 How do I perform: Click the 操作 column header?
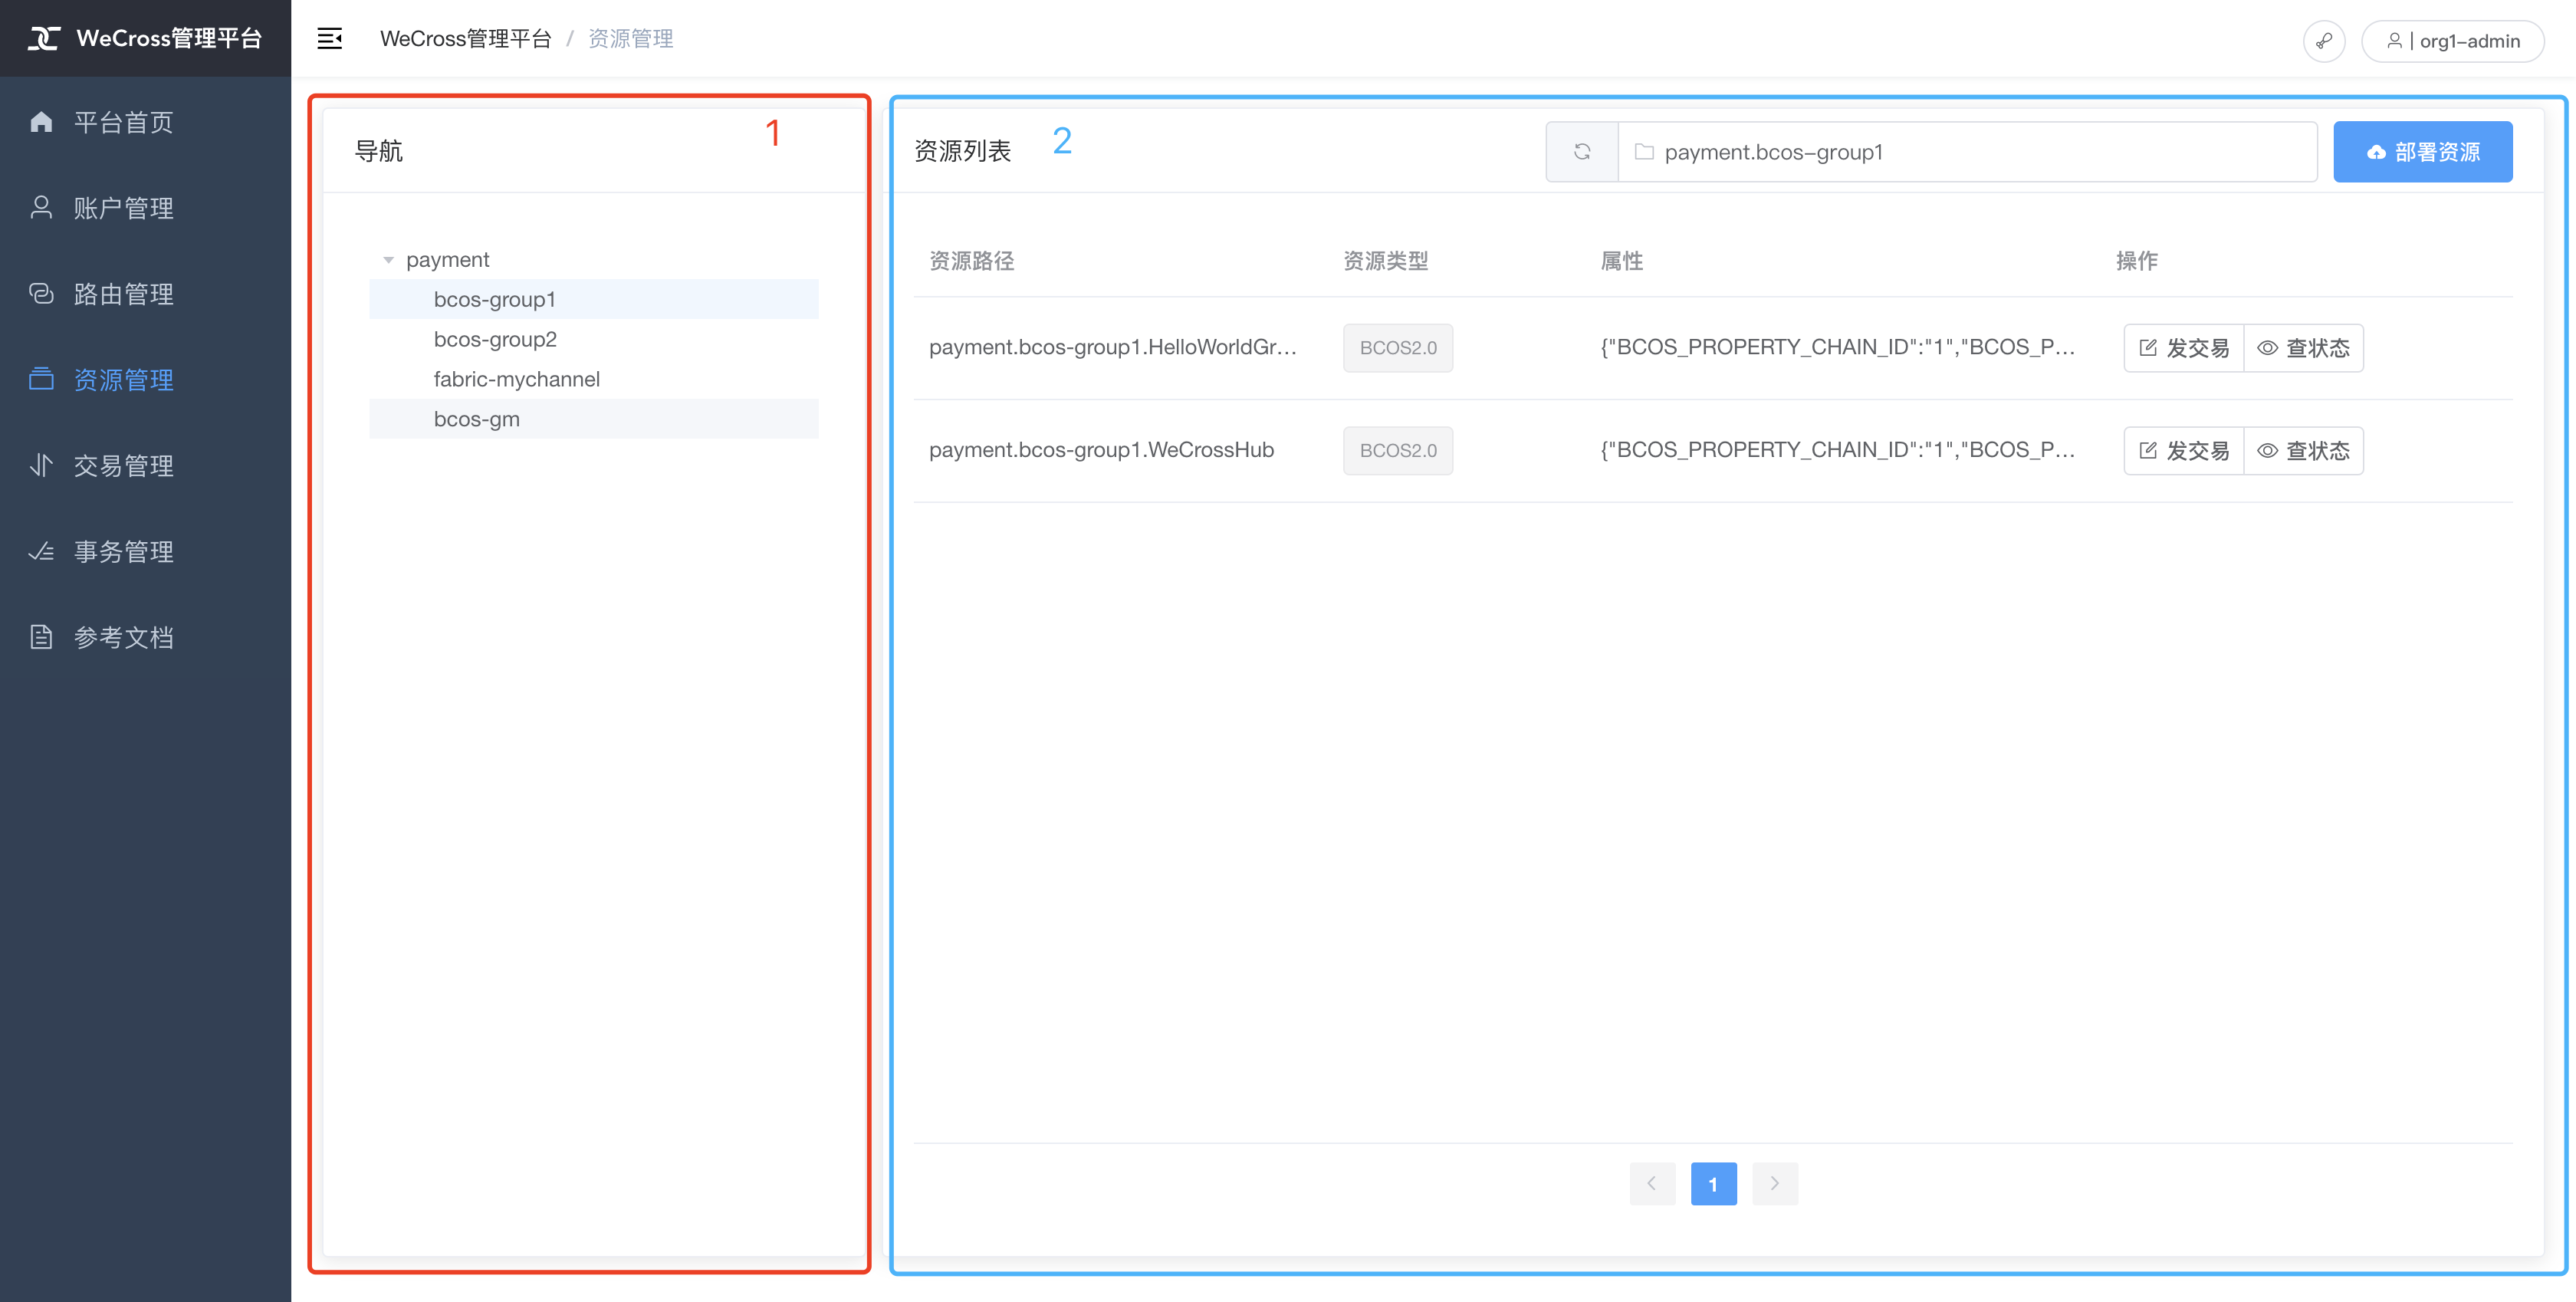point(2137,261)
